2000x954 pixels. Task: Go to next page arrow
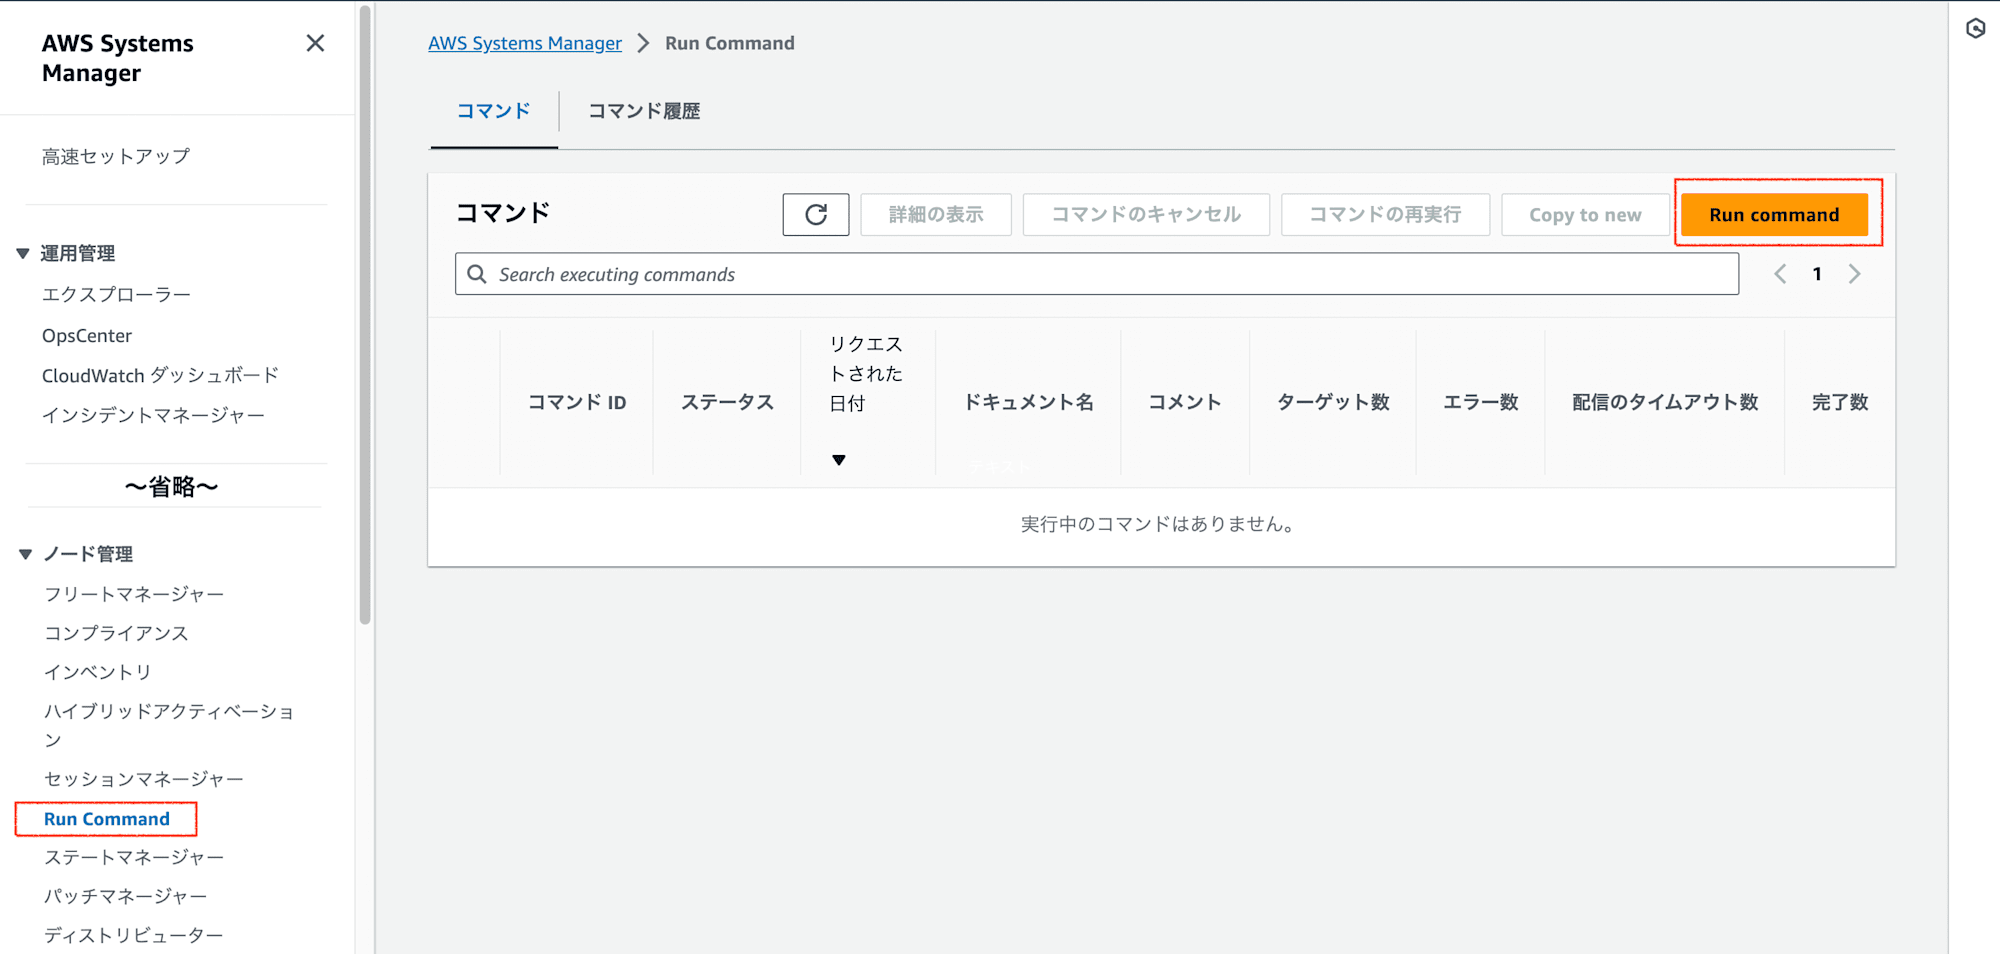click(1854, 274)
